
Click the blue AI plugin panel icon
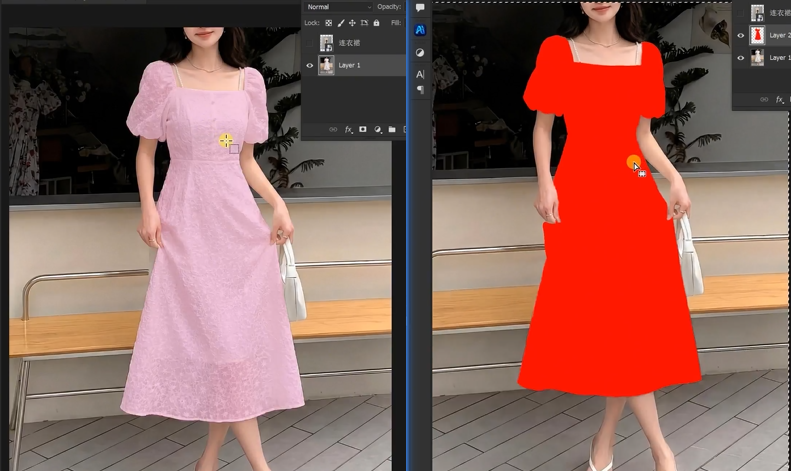420,30
